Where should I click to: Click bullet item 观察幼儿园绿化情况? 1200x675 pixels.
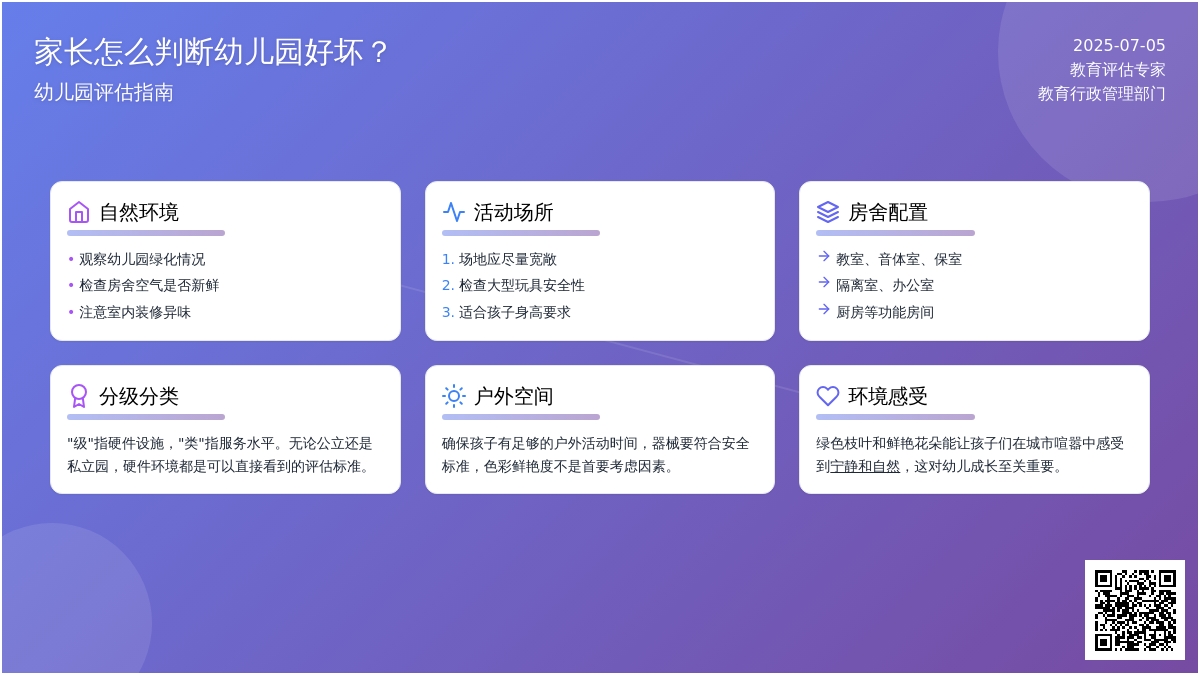click(142, 259)
